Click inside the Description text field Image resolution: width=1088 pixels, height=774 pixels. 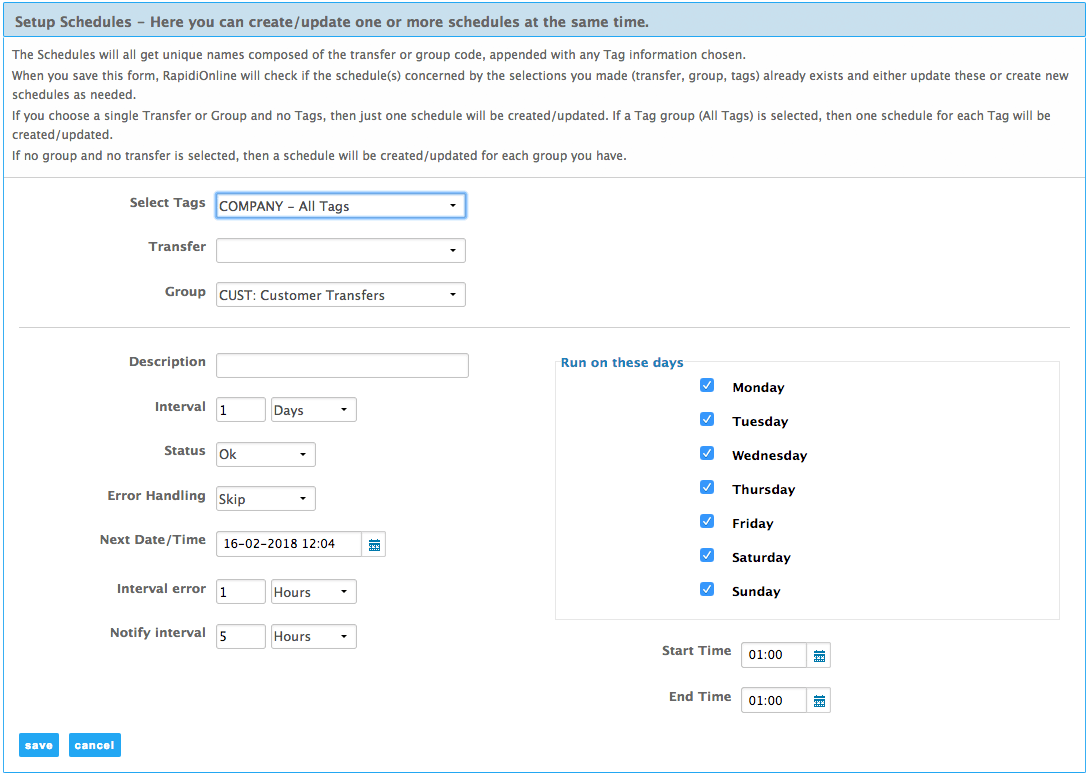342,365
